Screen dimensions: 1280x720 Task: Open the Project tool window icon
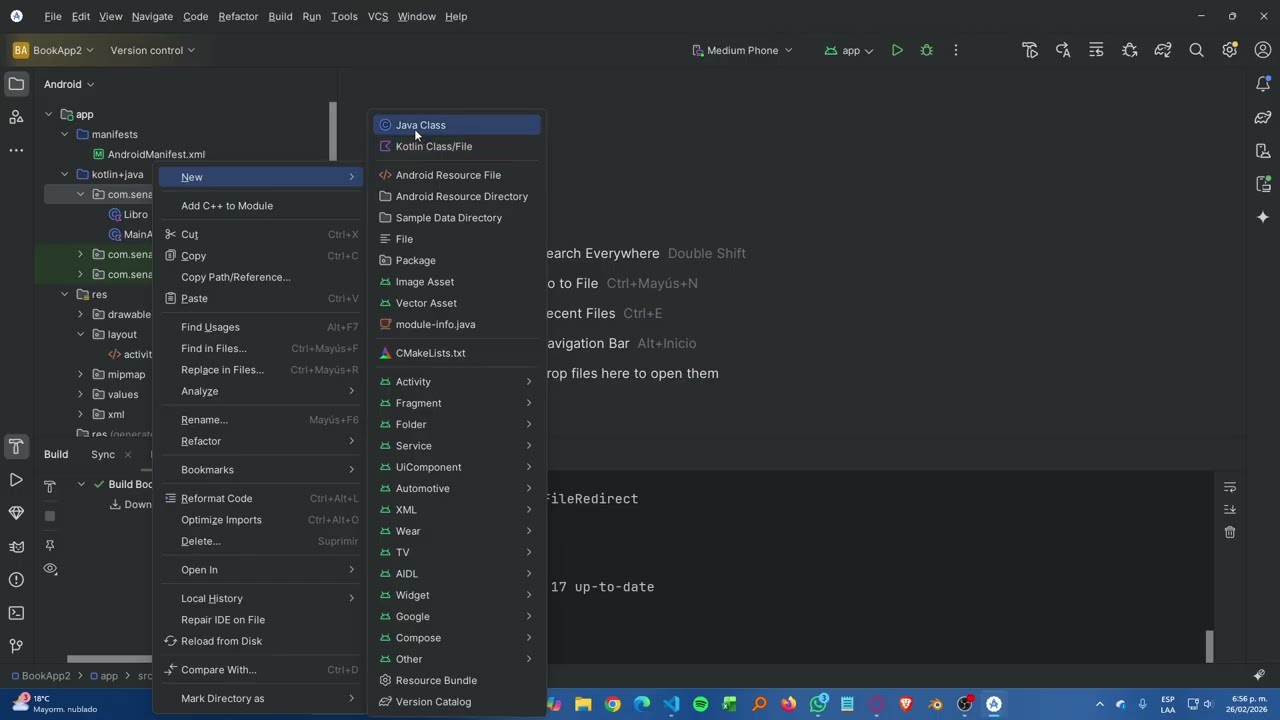(x=16, y=84)
